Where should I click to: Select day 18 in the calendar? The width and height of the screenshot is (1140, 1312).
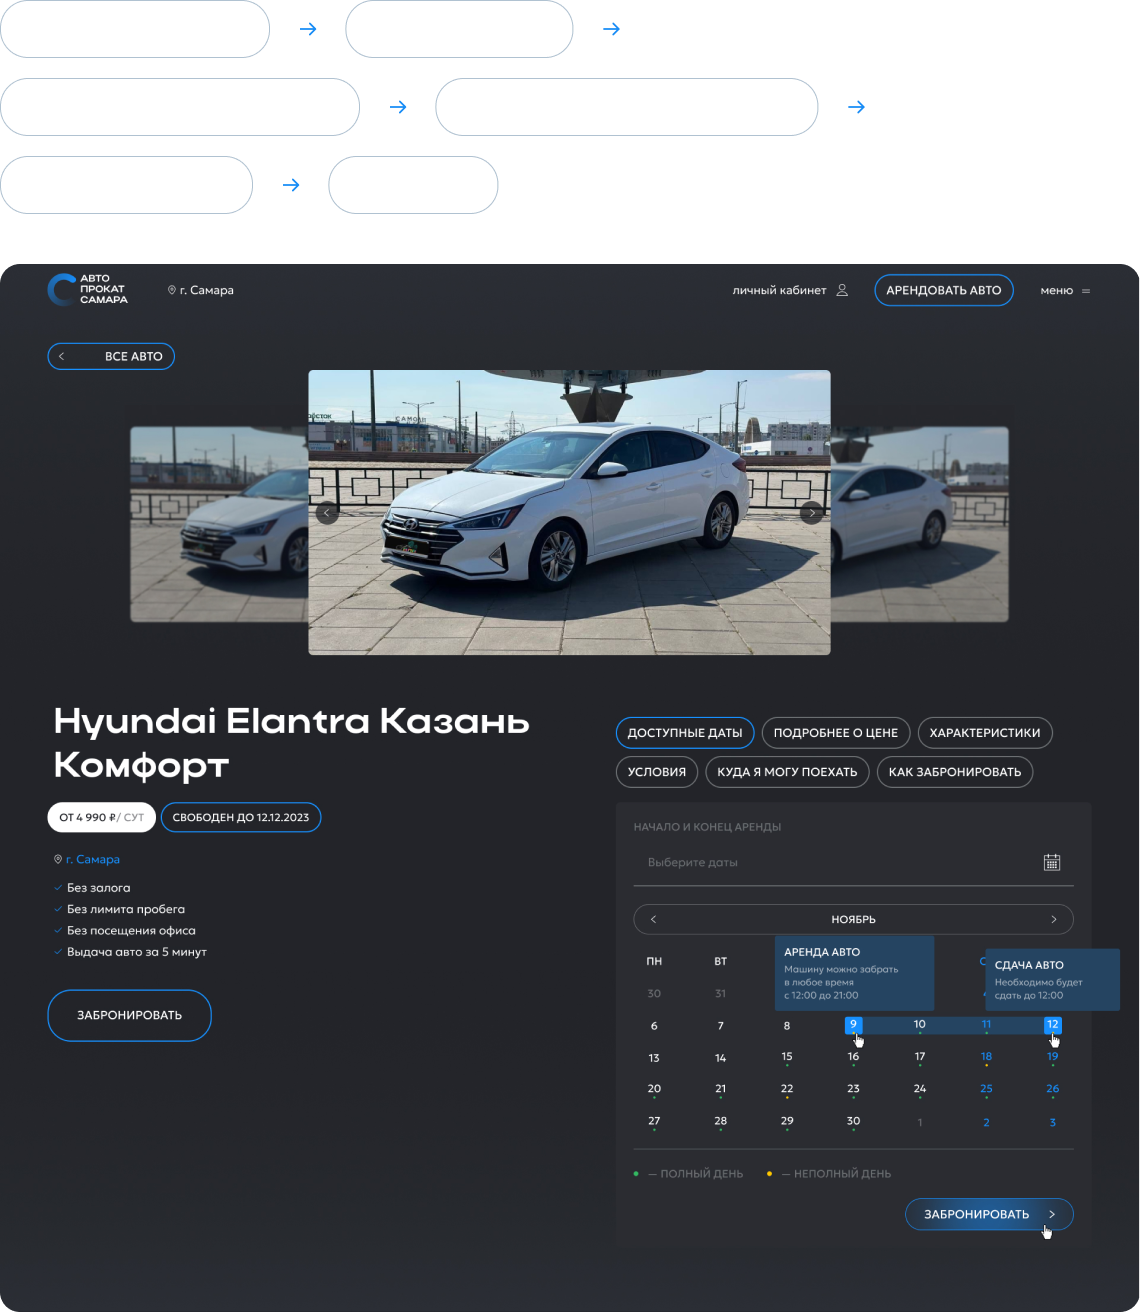[986, 1057]
